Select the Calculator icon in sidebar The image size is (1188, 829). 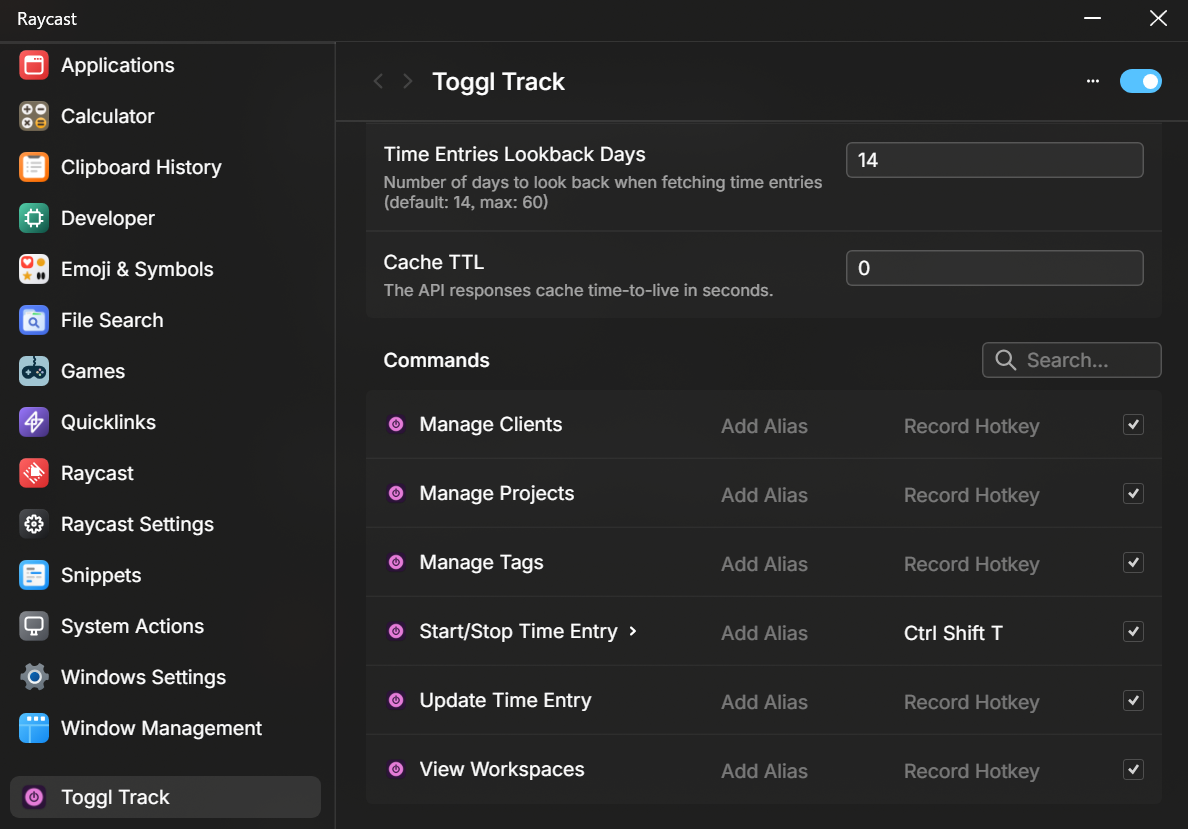34,116
